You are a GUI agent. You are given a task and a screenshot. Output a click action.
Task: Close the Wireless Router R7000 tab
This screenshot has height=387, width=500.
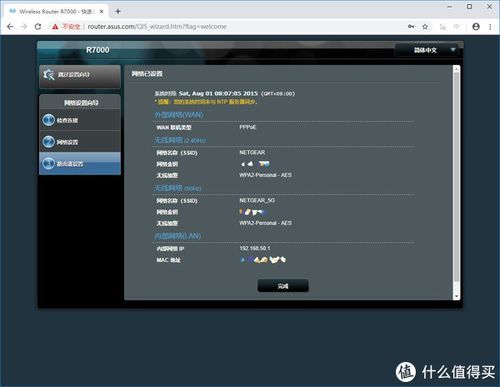pos(101,11)
